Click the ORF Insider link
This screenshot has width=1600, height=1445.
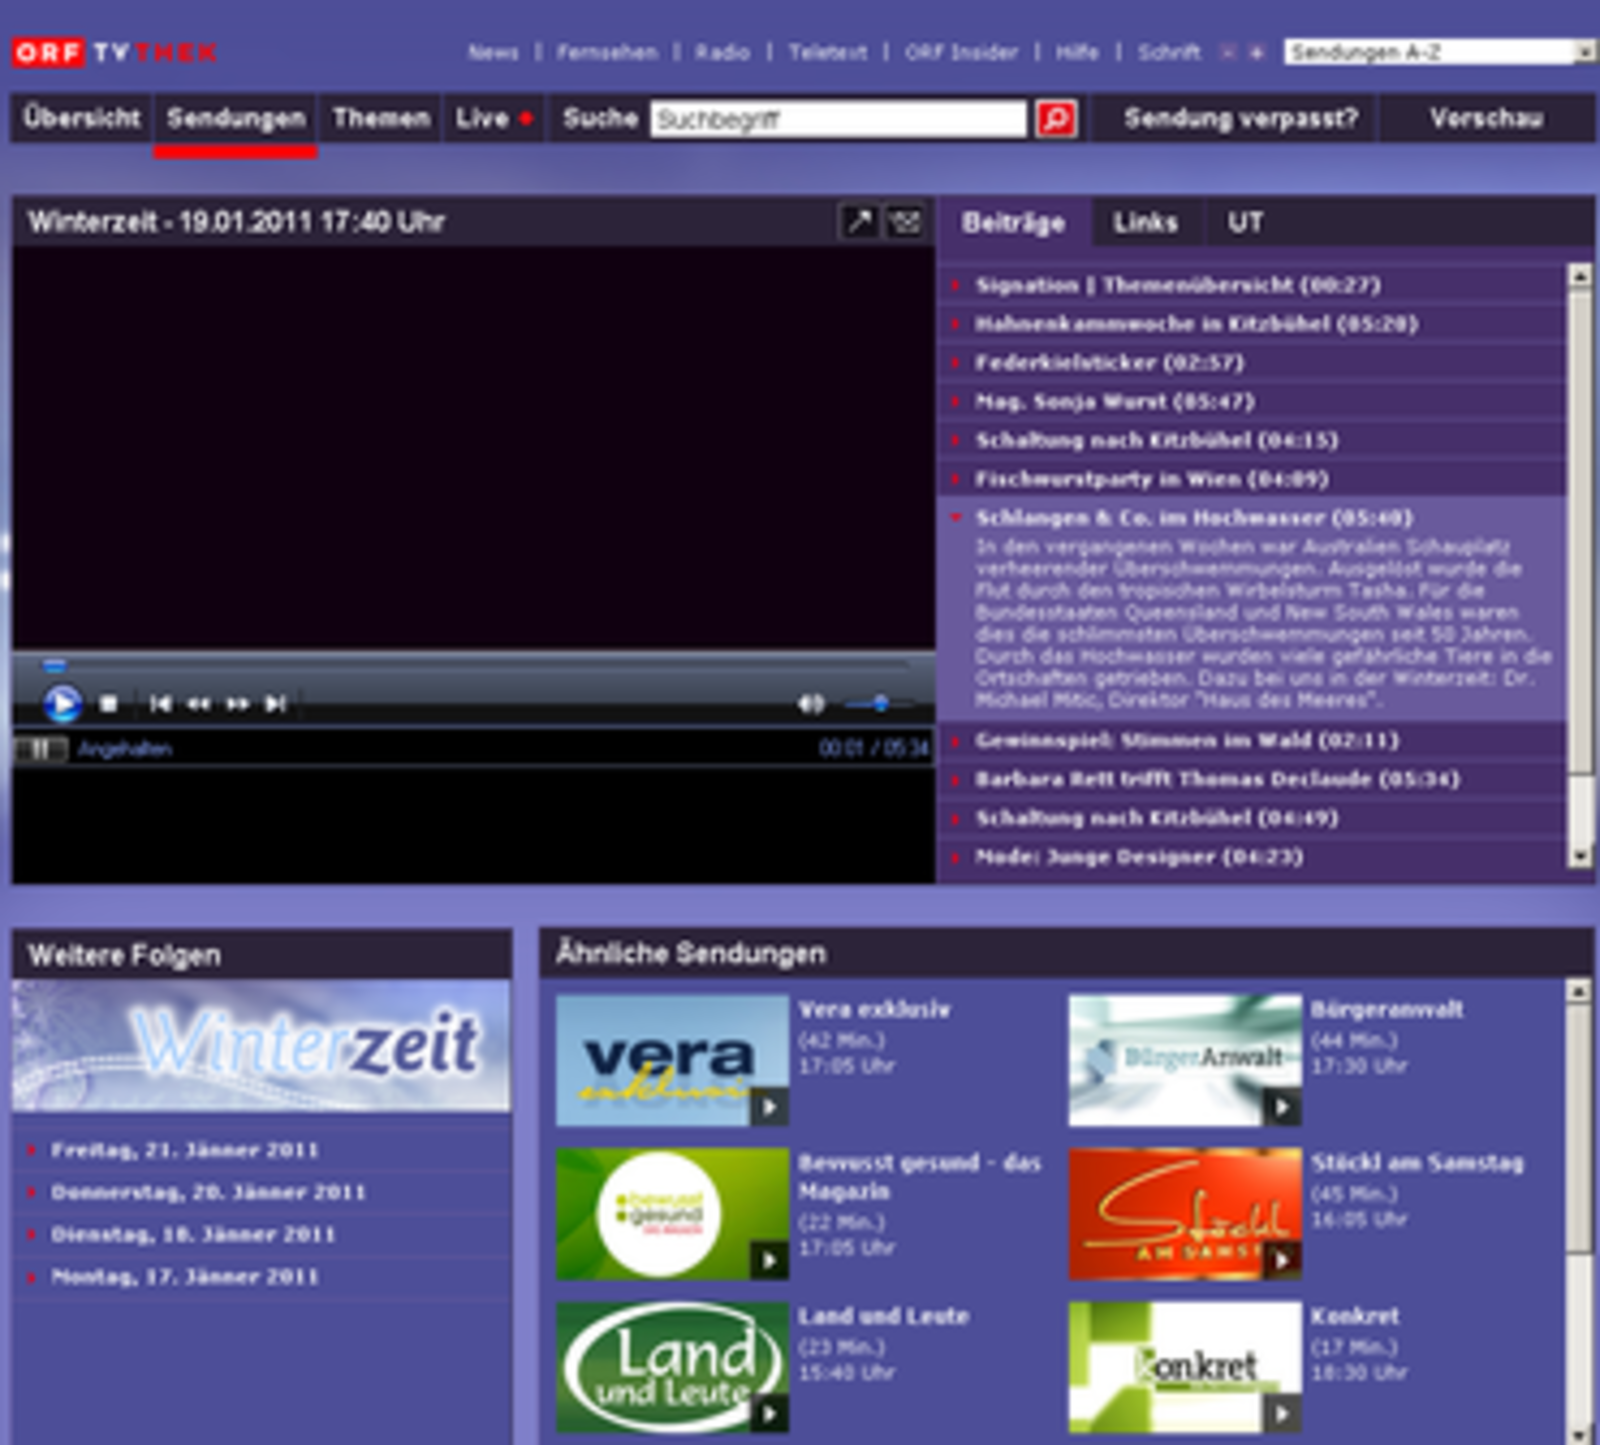(961, 52)
